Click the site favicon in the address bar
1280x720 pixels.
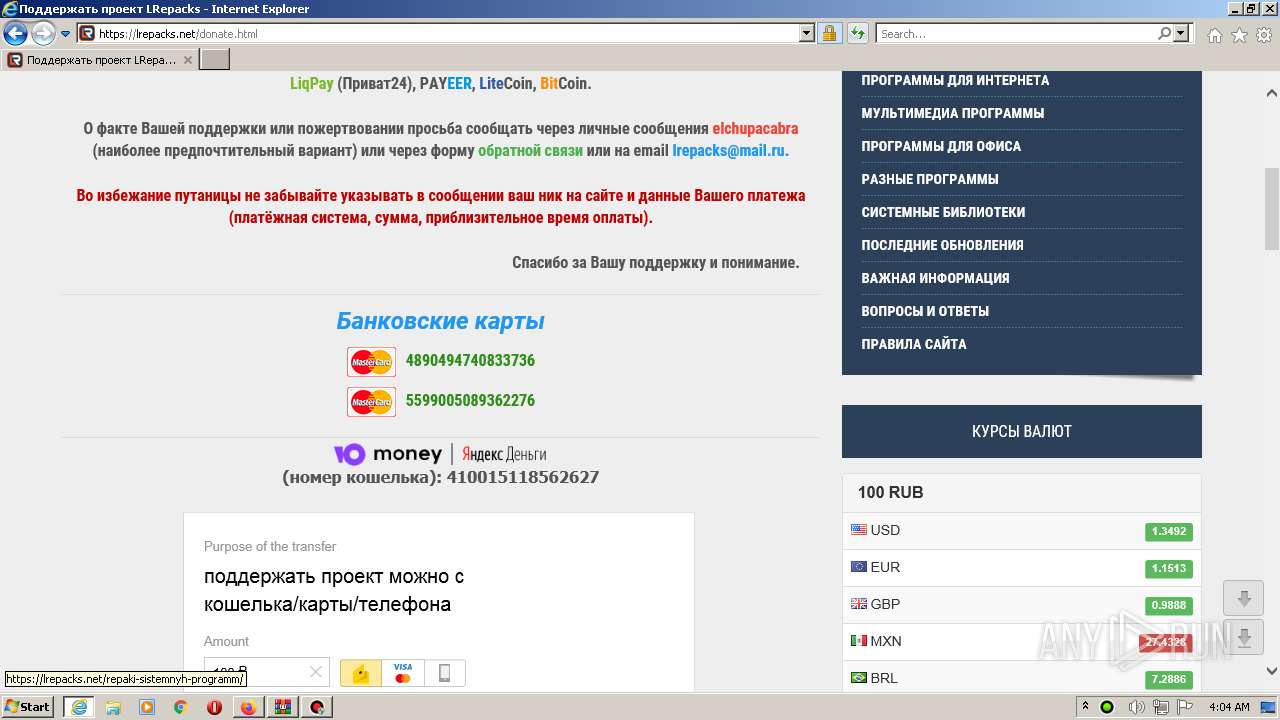[x=87, y=33]
